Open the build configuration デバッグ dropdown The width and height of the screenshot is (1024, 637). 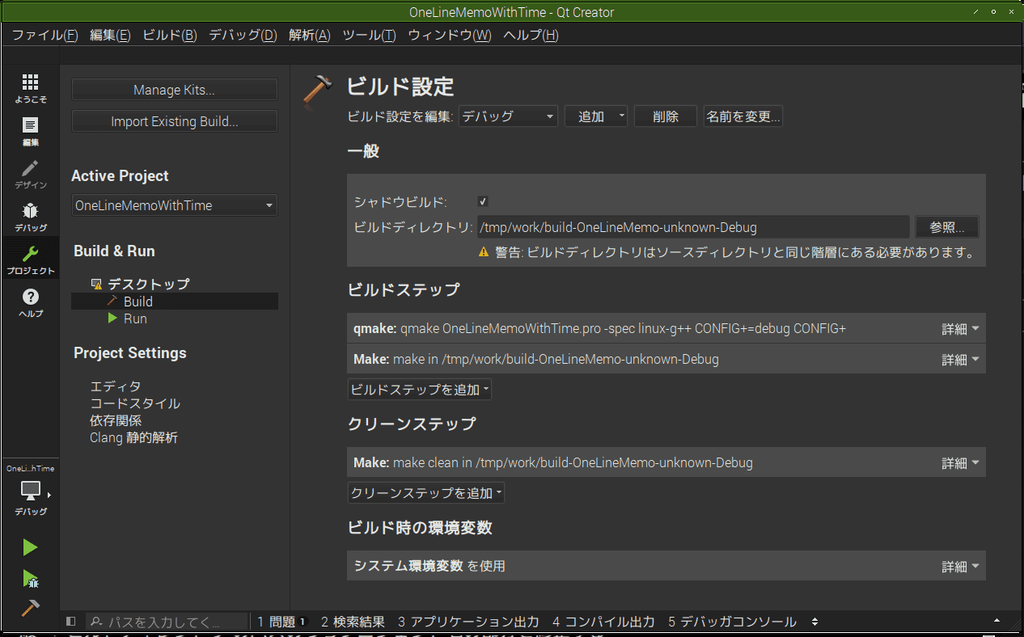(508, 116)
